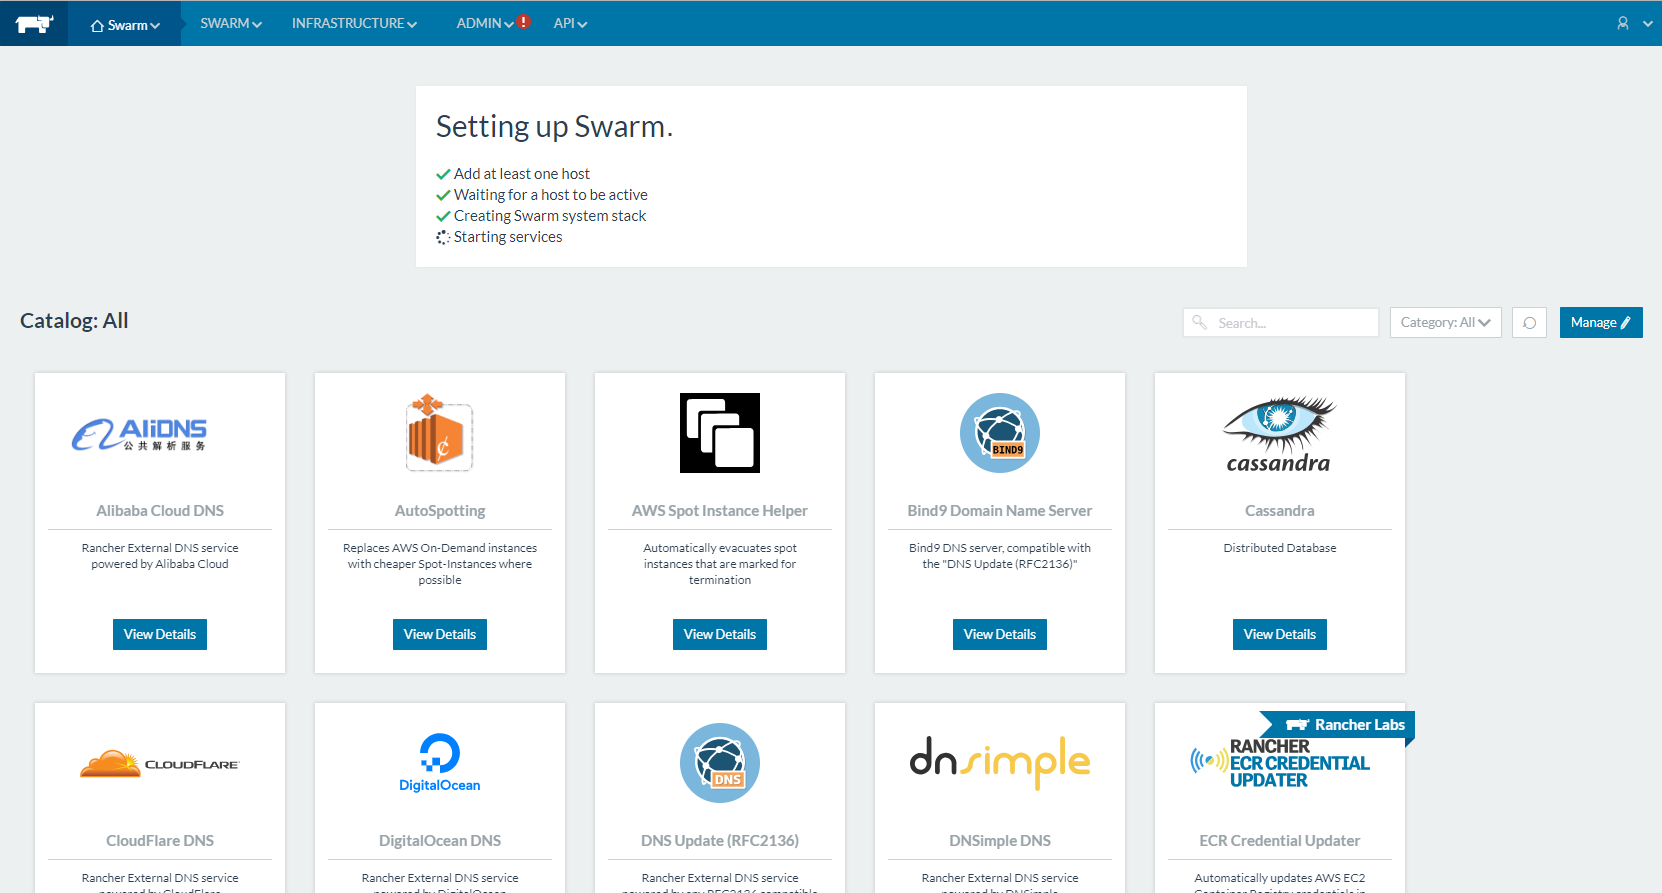Viewport: 1662px width, 893px height.
Task: Click the DNS Update globe icon
Action: click(x=720, y=763)
